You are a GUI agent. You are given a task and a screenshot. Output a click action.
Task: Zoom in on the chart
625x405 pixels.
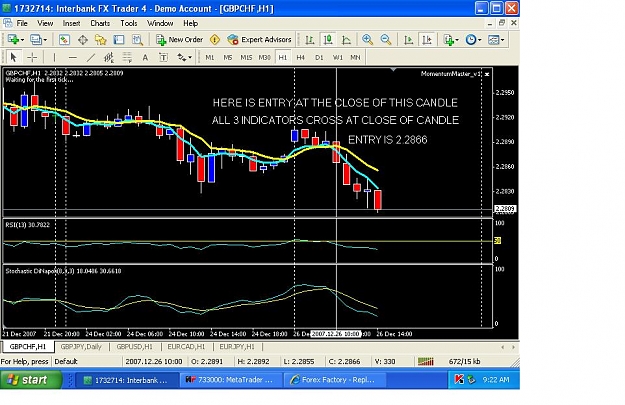pos(367,39)
